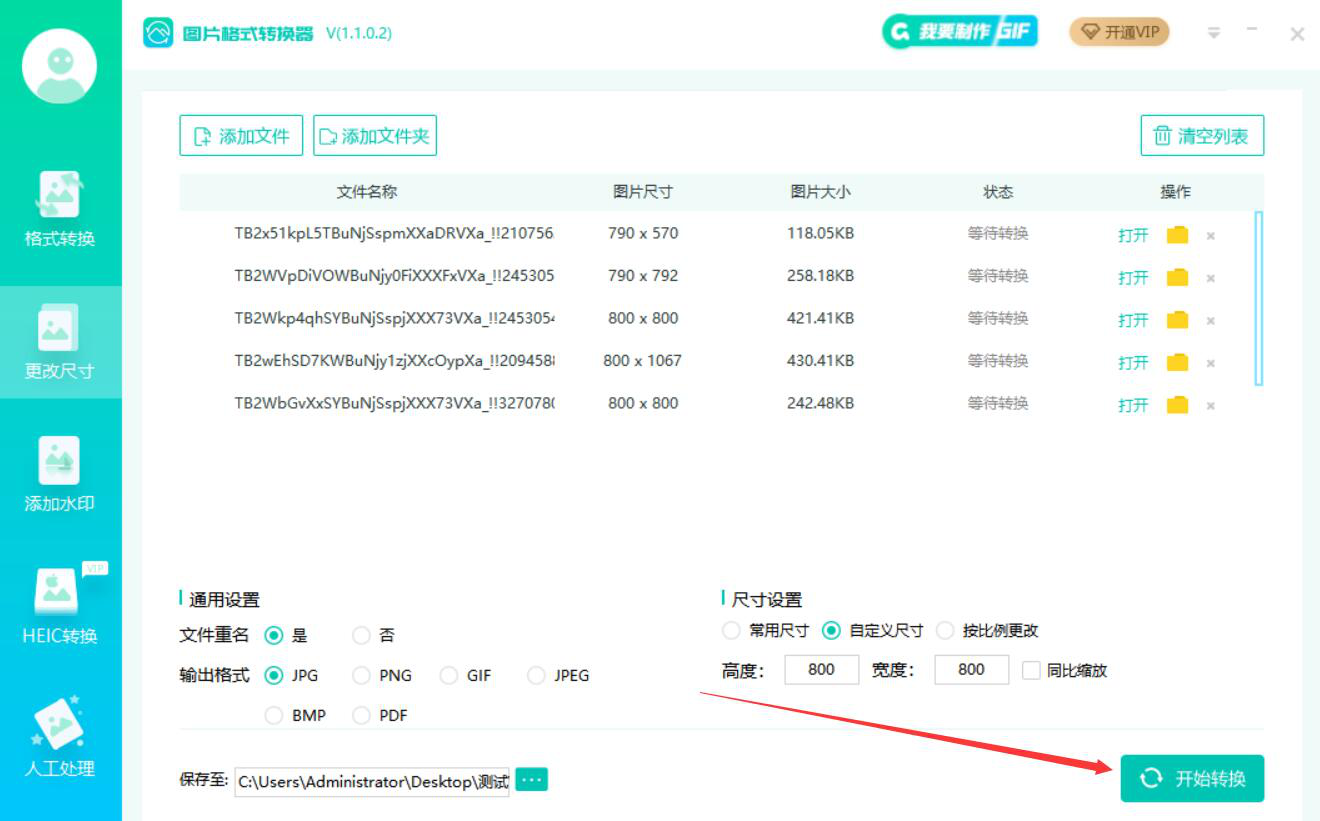Open the file TB2x51kpL5TBuNjSspmXXaDRVXa via 打开
This screenshot has height=821, width=1320.
coord(1133,236)
